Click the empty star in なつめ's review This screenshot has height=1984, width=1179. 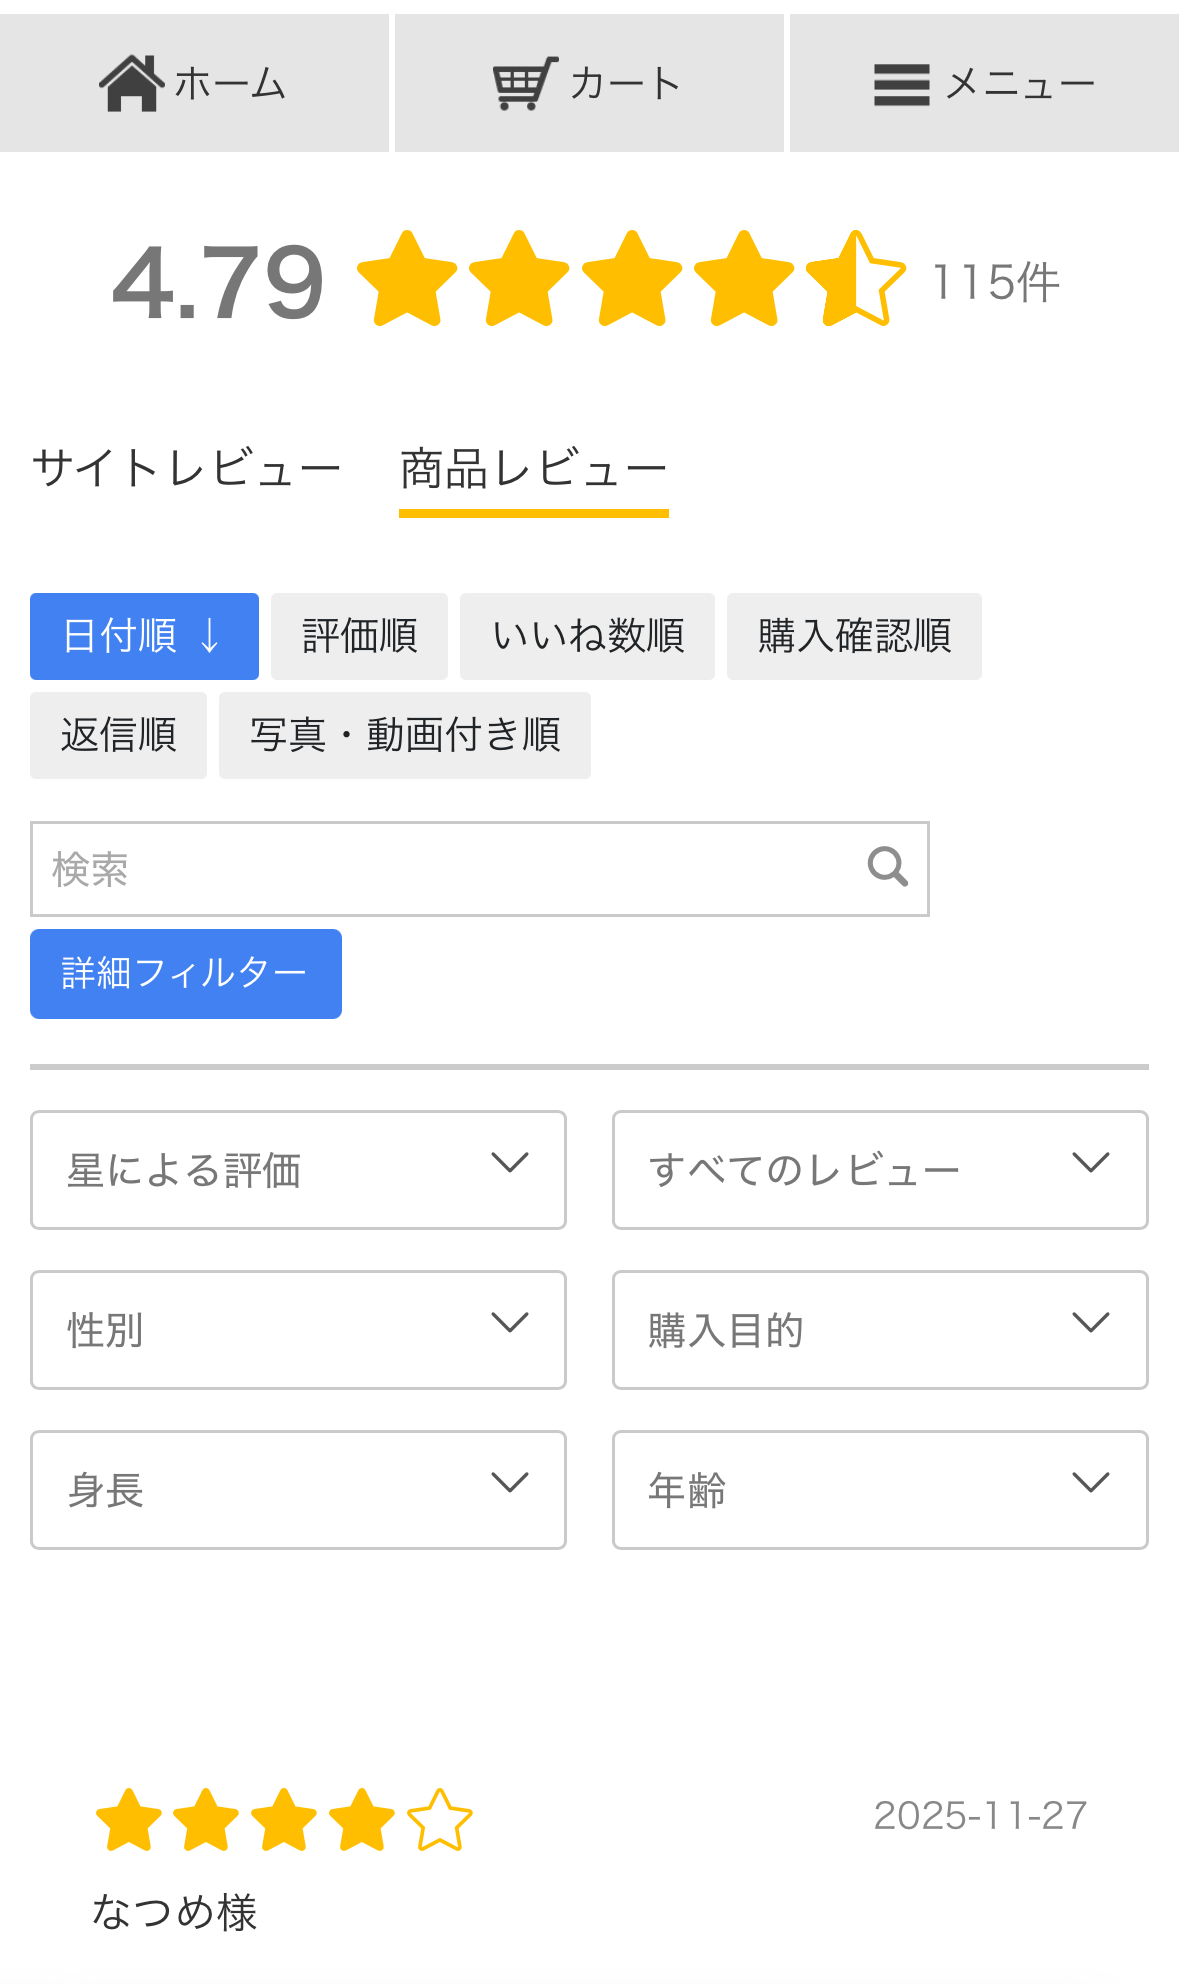440,1820
